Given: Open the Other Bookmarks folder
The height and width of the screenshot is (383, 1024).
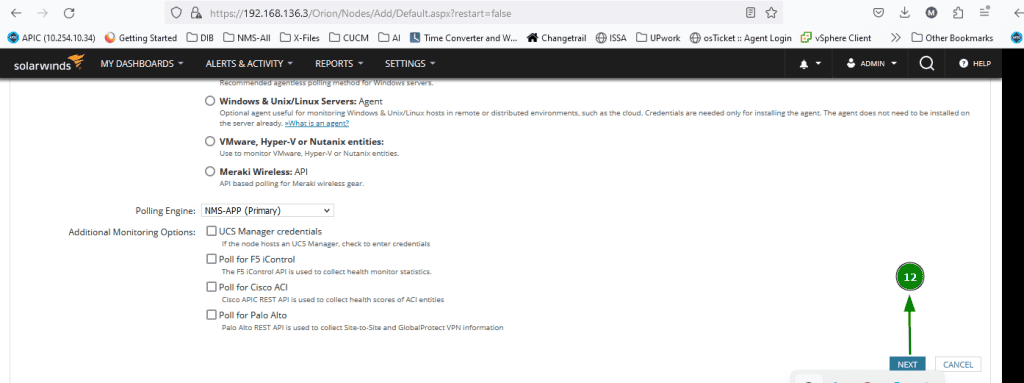Looking at the screenshot, I should coord(952,38).
